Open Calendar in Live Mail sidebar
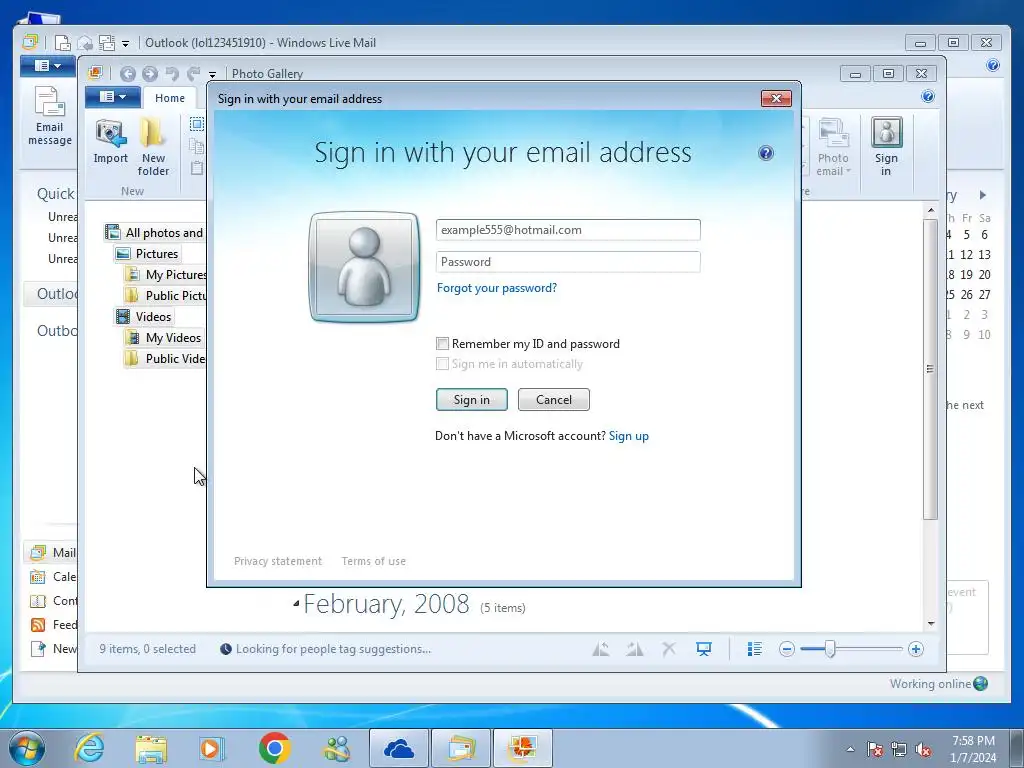The image size is (1024, 768). tap(52, 577)
